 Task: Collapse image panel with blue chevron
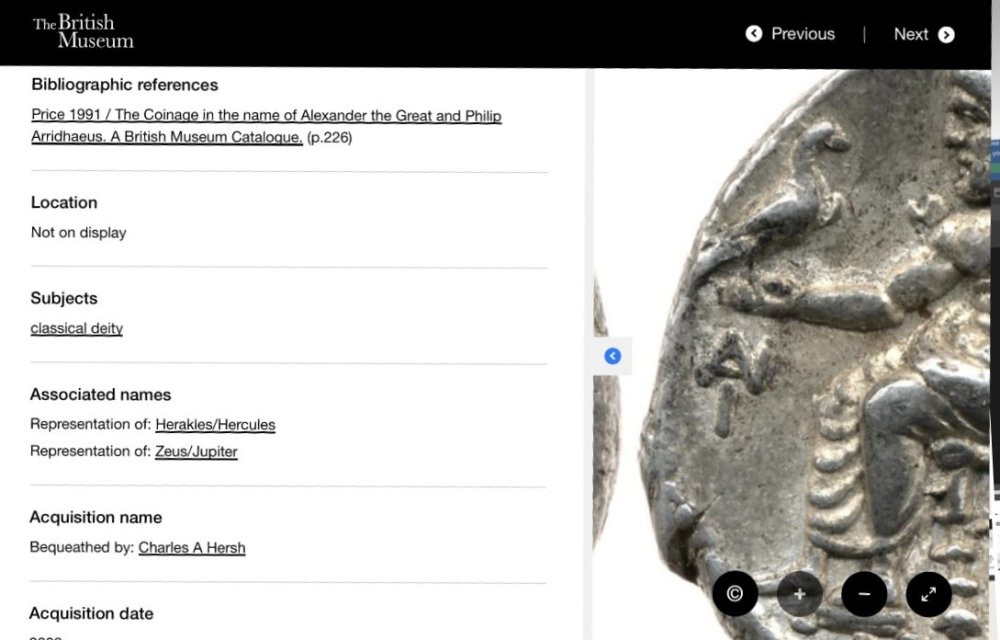[x=613, y=356]
